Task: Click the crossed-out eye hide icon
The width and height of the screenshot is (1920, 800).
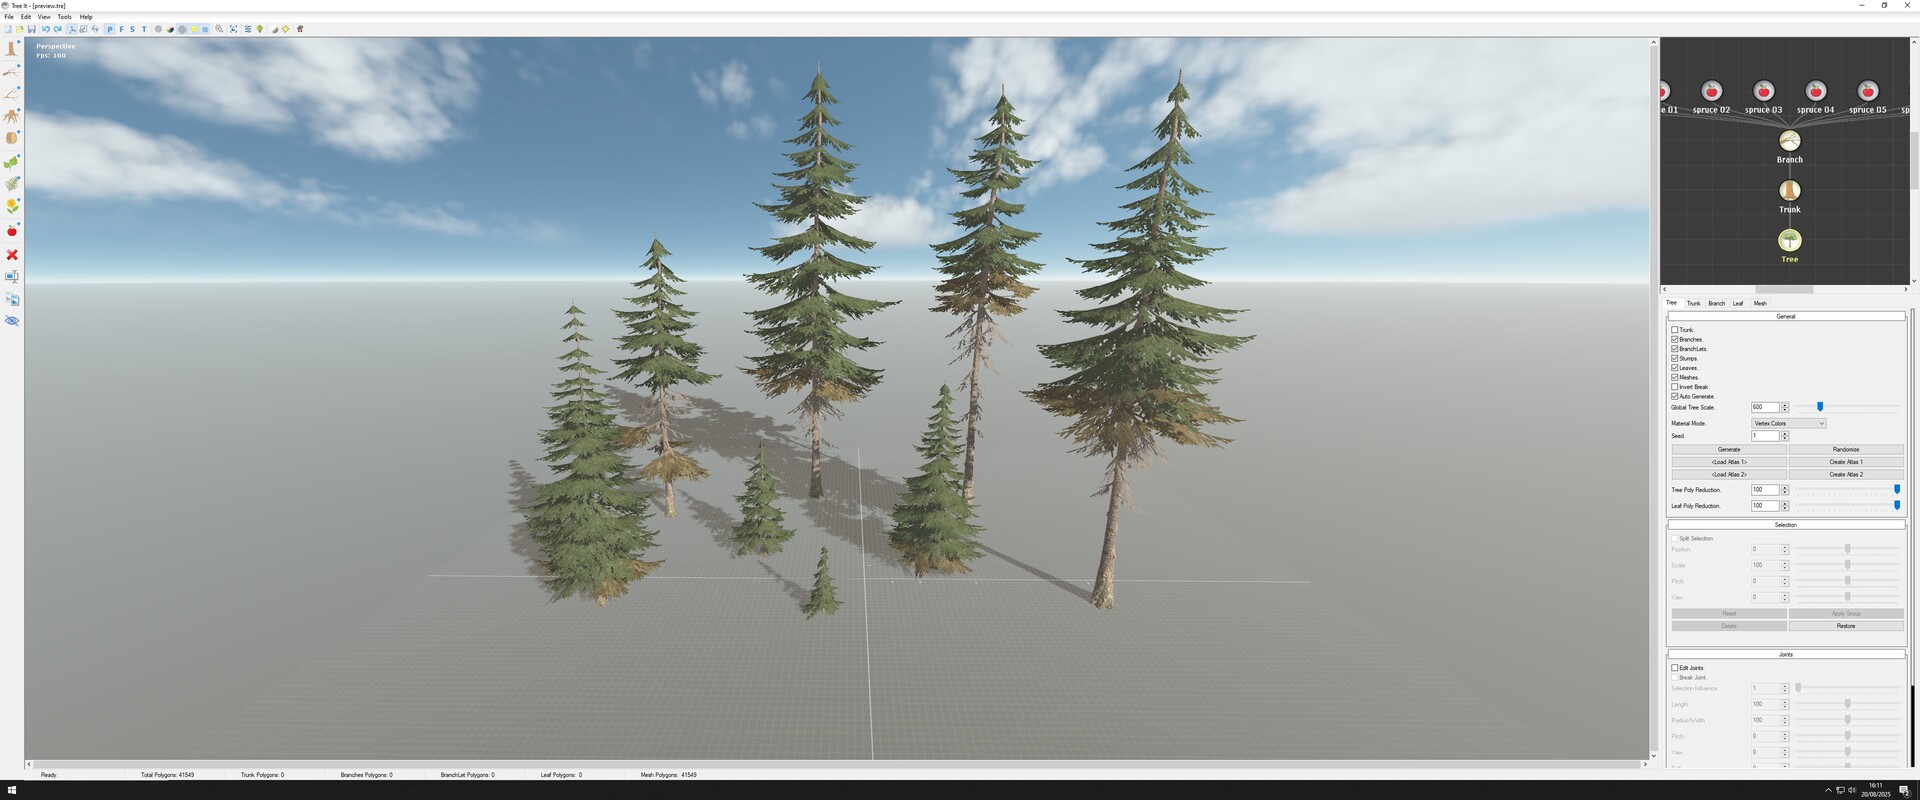Action: [12, 321]
